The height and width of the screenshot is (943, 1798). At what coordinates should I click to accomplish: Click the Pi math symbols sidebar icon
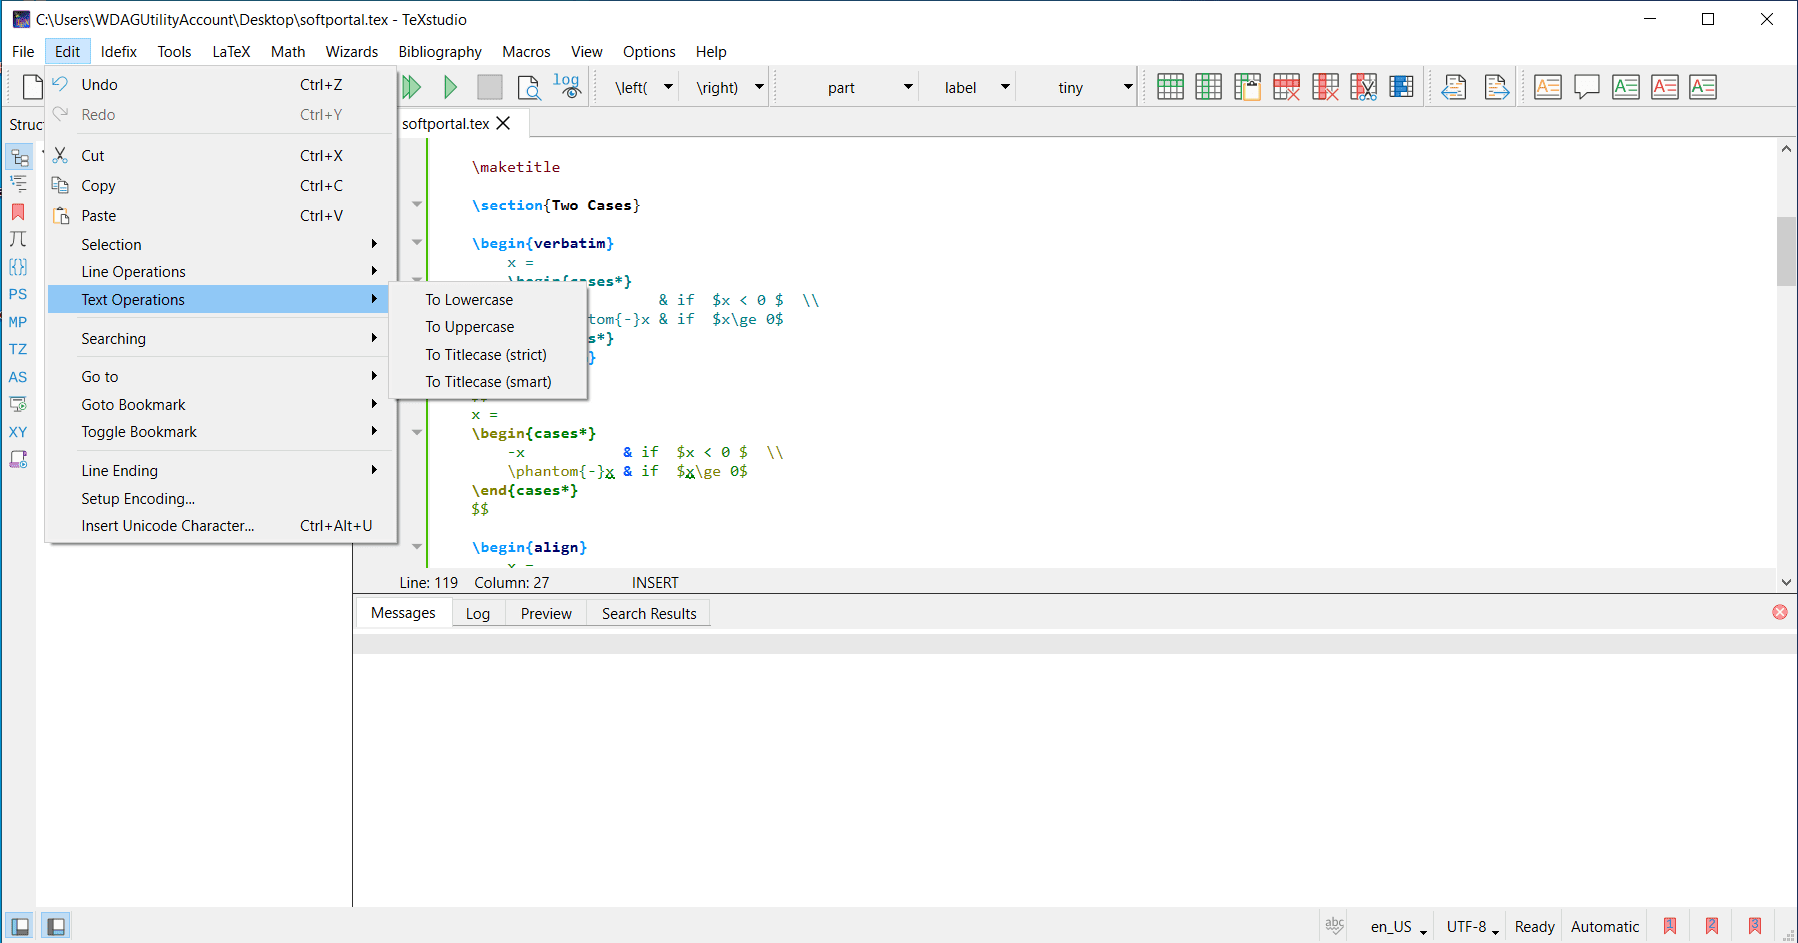[18, 239]
